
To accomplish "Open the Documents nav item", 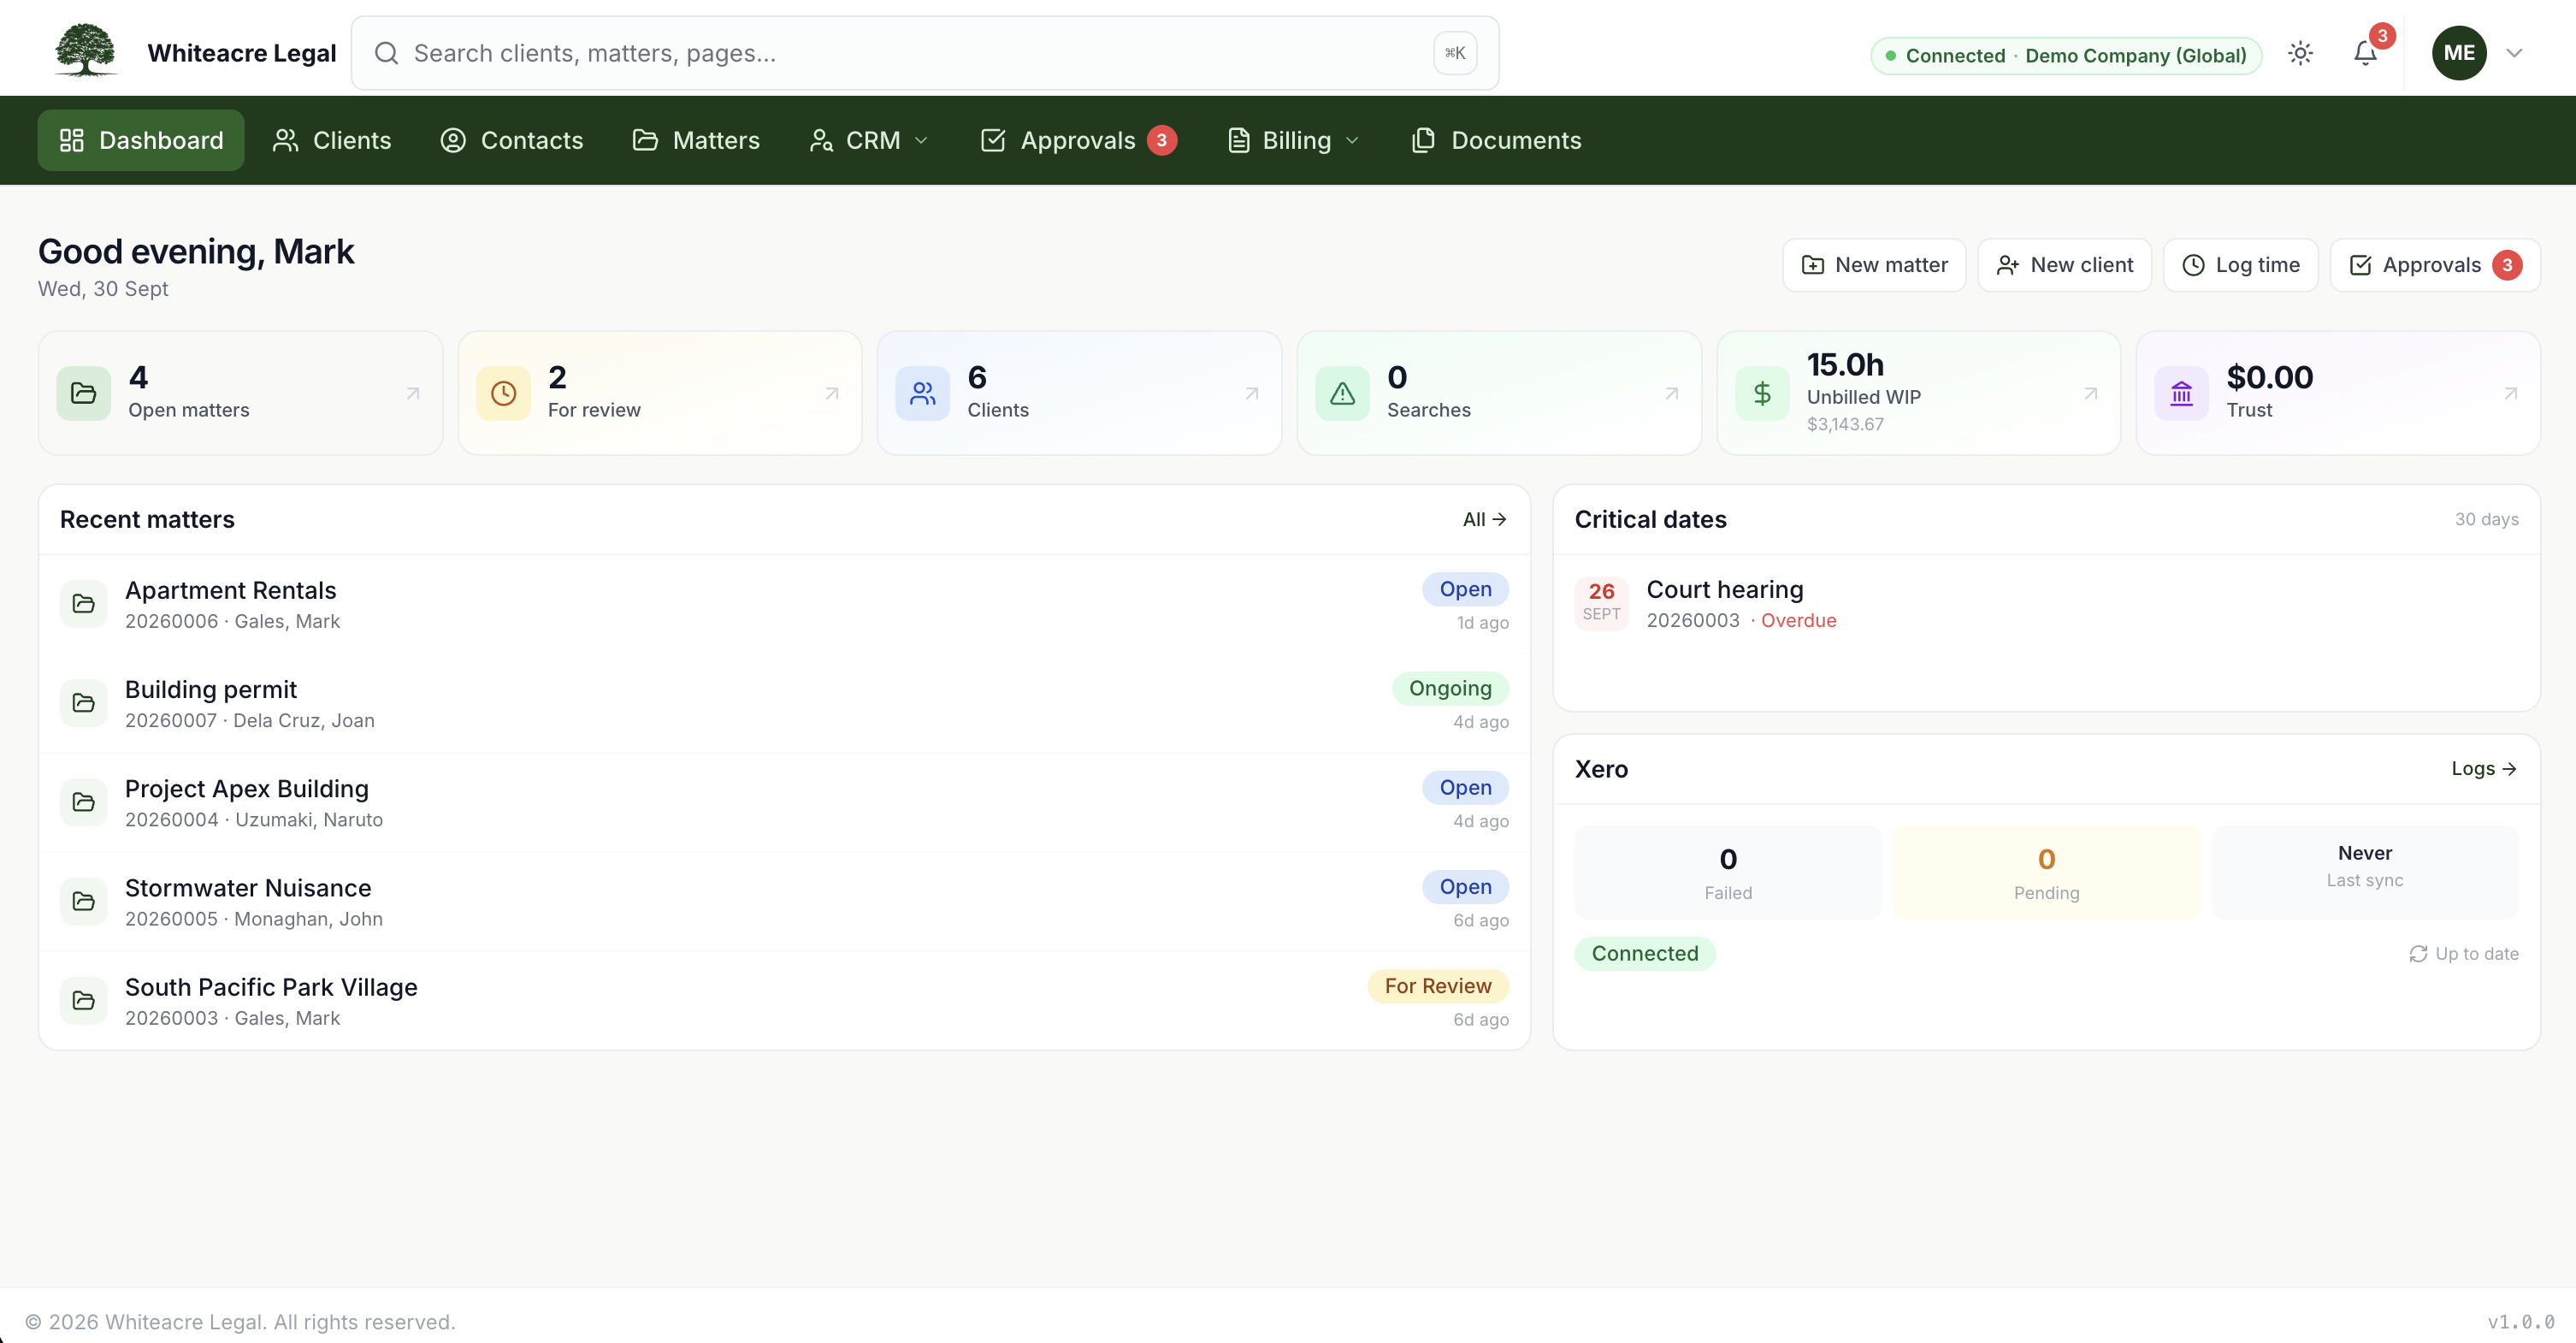I will coord(1496,140).
